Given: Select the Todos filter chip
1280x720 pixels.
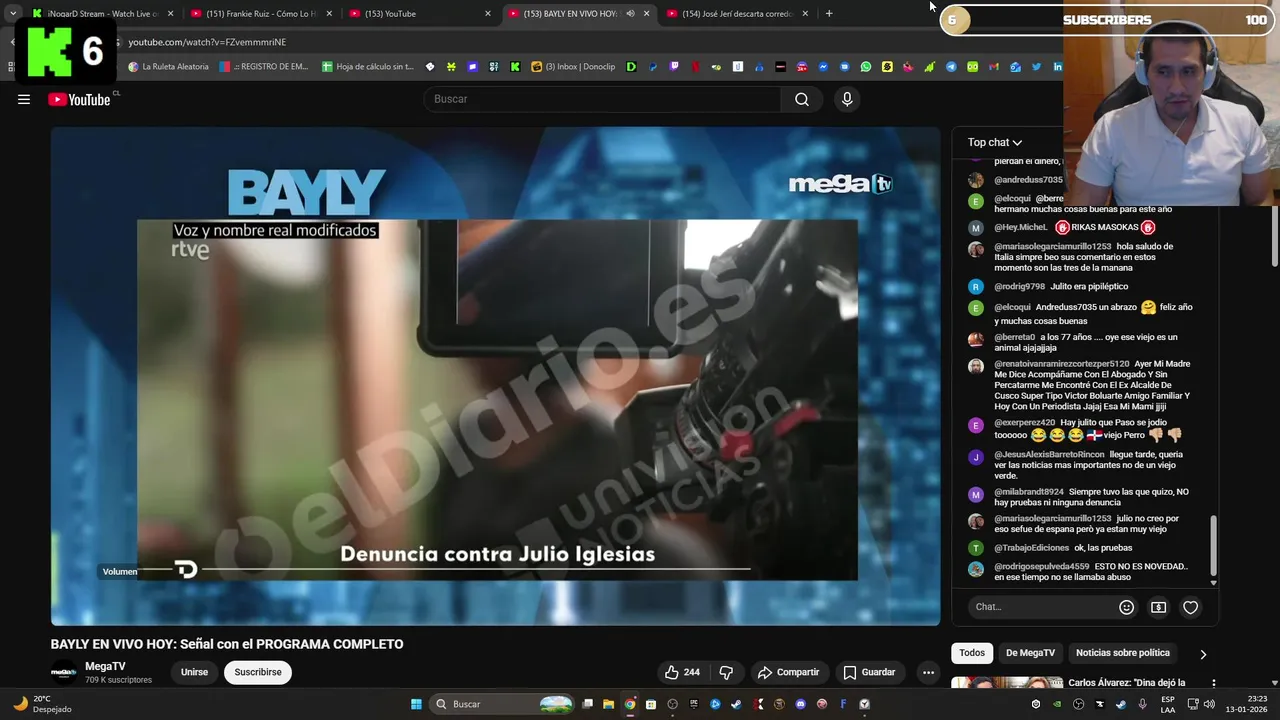Looking at the screenshot, I should (x=972, y=653).
